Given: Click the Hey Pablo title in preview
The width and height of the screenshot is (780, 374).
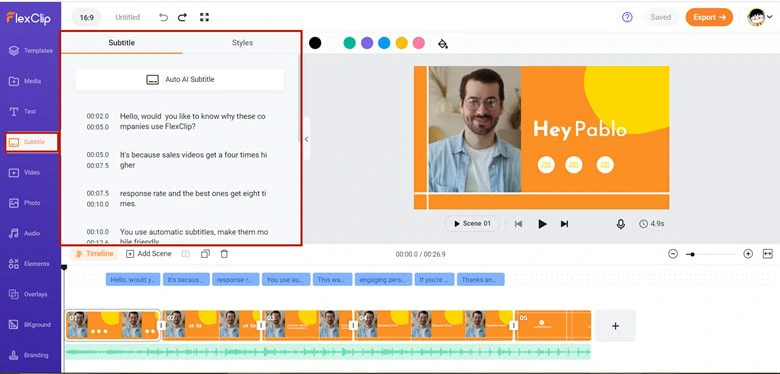Looking at the screenshot, I should tap(580, 129).
